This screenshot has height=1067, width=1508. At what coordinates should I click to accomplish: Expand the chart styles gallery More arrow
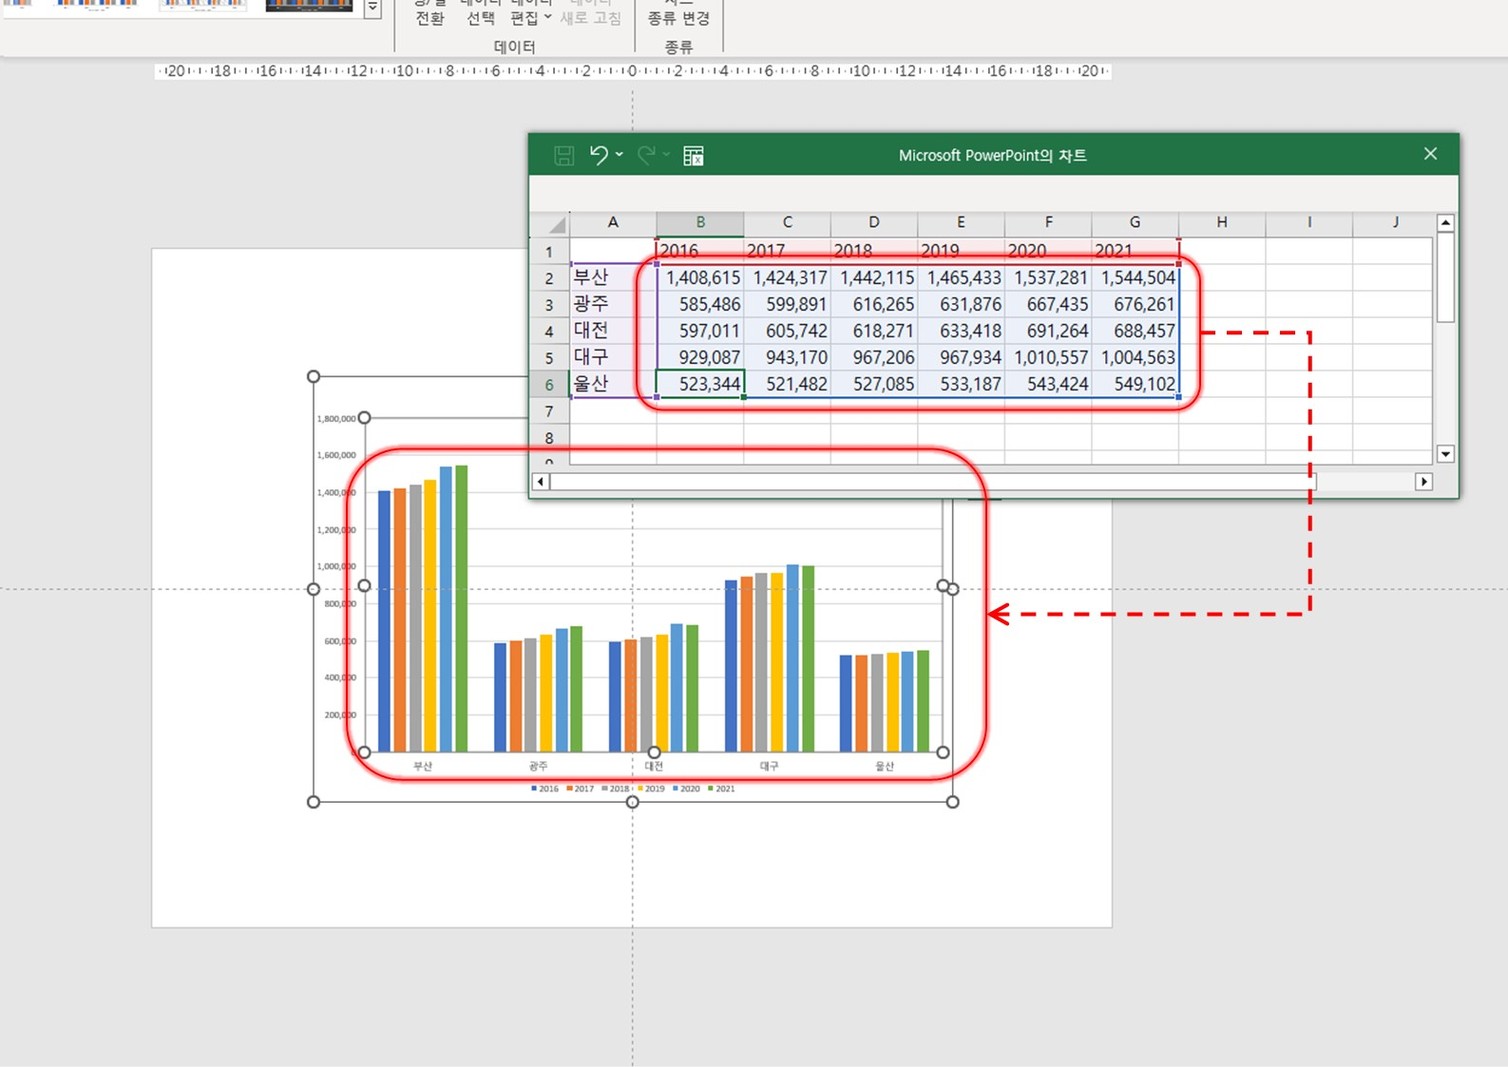372,8
